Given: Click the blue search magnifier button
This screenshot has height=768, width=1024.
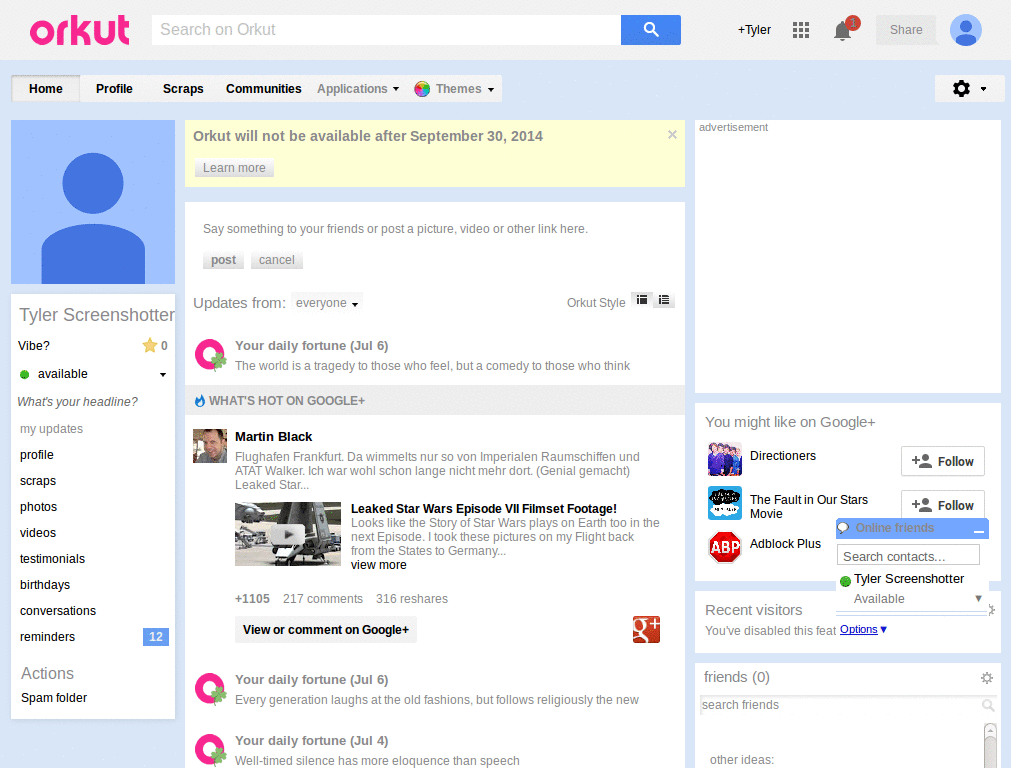Looking at the screenshot, I should (650, 30).
